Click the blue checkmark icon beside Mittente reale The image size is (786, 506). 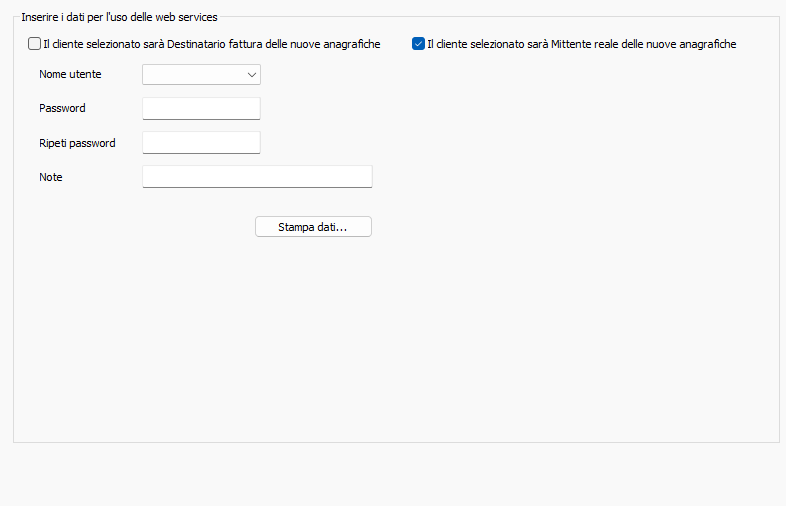click(419, 44)
